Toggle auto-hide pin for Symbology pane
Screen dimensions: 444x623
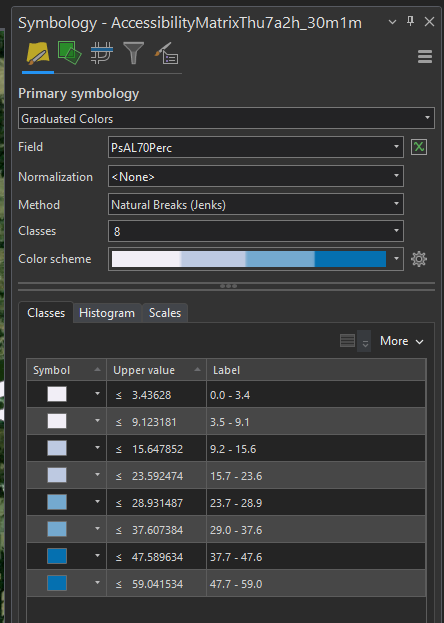click(x=411, y=21)
